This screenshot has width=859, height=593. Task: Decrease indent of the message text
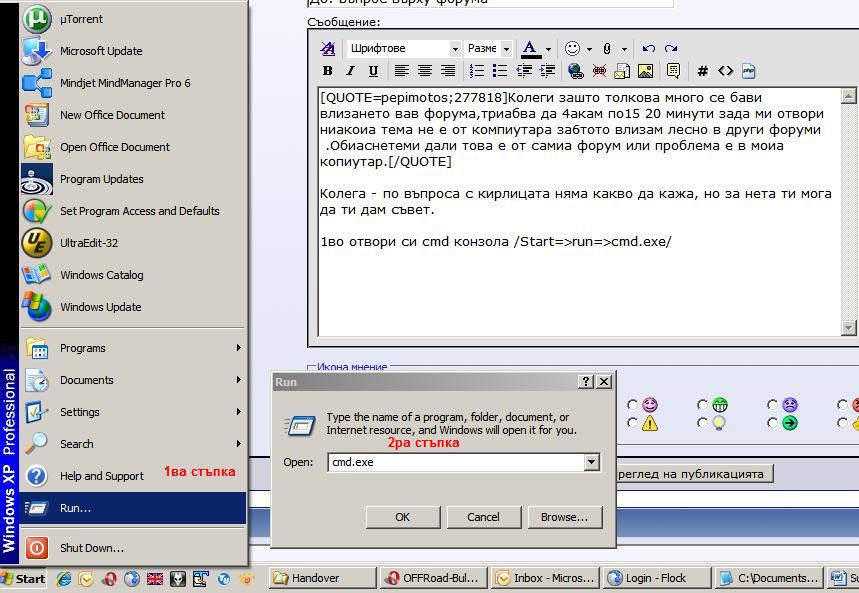click(x=524, y=71)
